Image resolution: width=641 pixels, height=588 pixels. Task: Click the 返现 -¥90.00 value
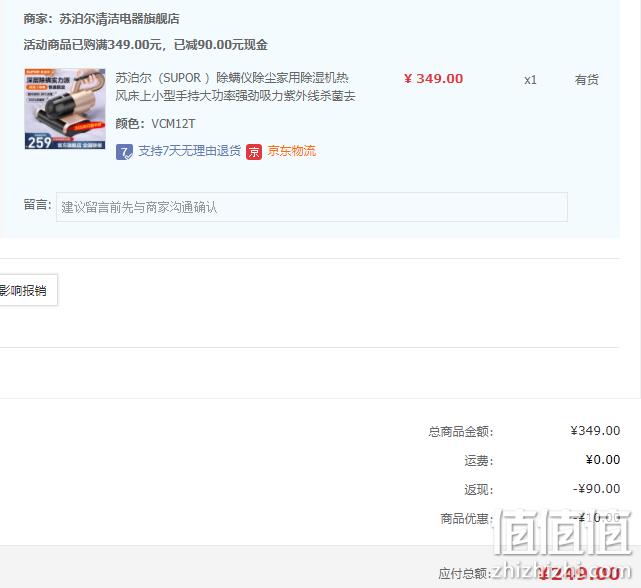(597, 489)
